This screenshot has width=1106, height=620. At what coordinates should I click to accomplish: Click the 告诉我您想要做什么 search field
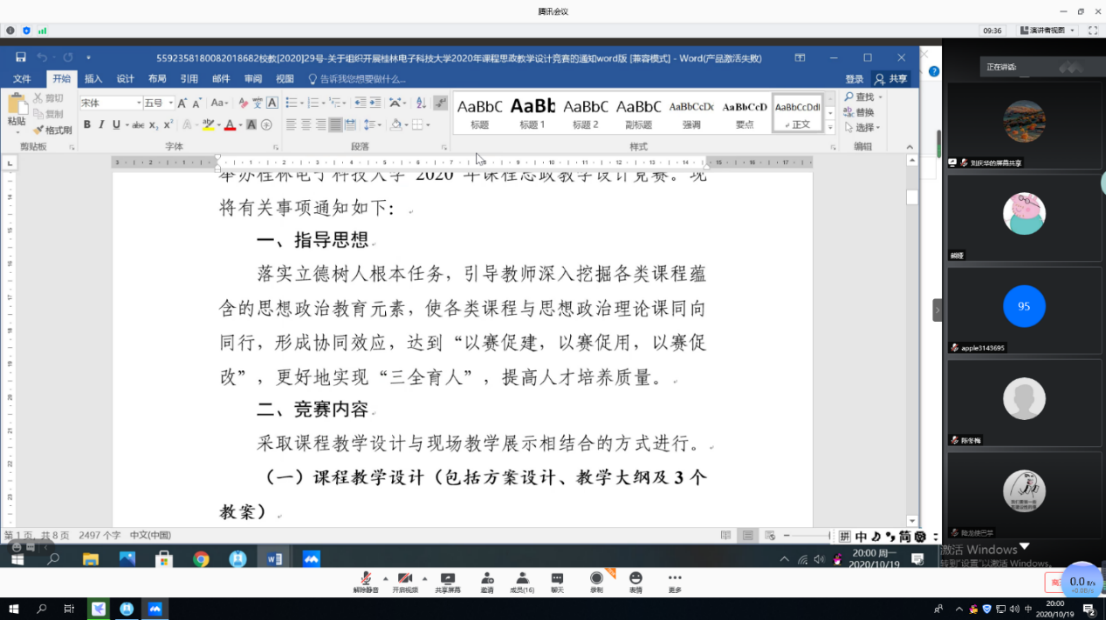tap(362, 79)
